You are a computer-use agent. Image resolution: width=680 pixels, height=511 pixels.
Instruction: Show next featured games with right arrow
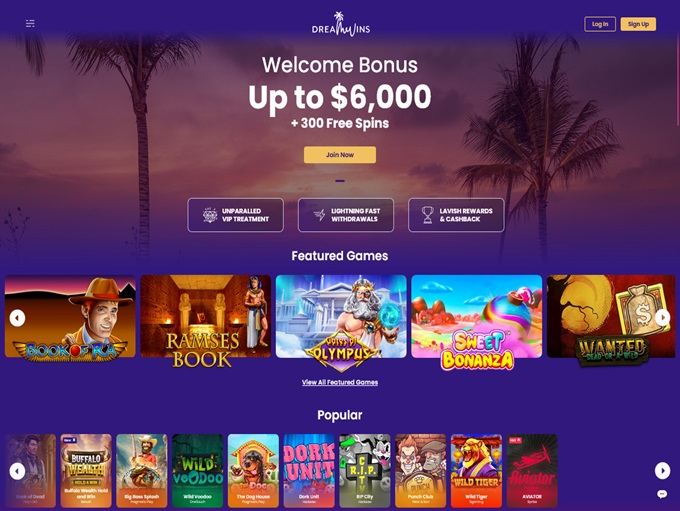pos(662,318)
